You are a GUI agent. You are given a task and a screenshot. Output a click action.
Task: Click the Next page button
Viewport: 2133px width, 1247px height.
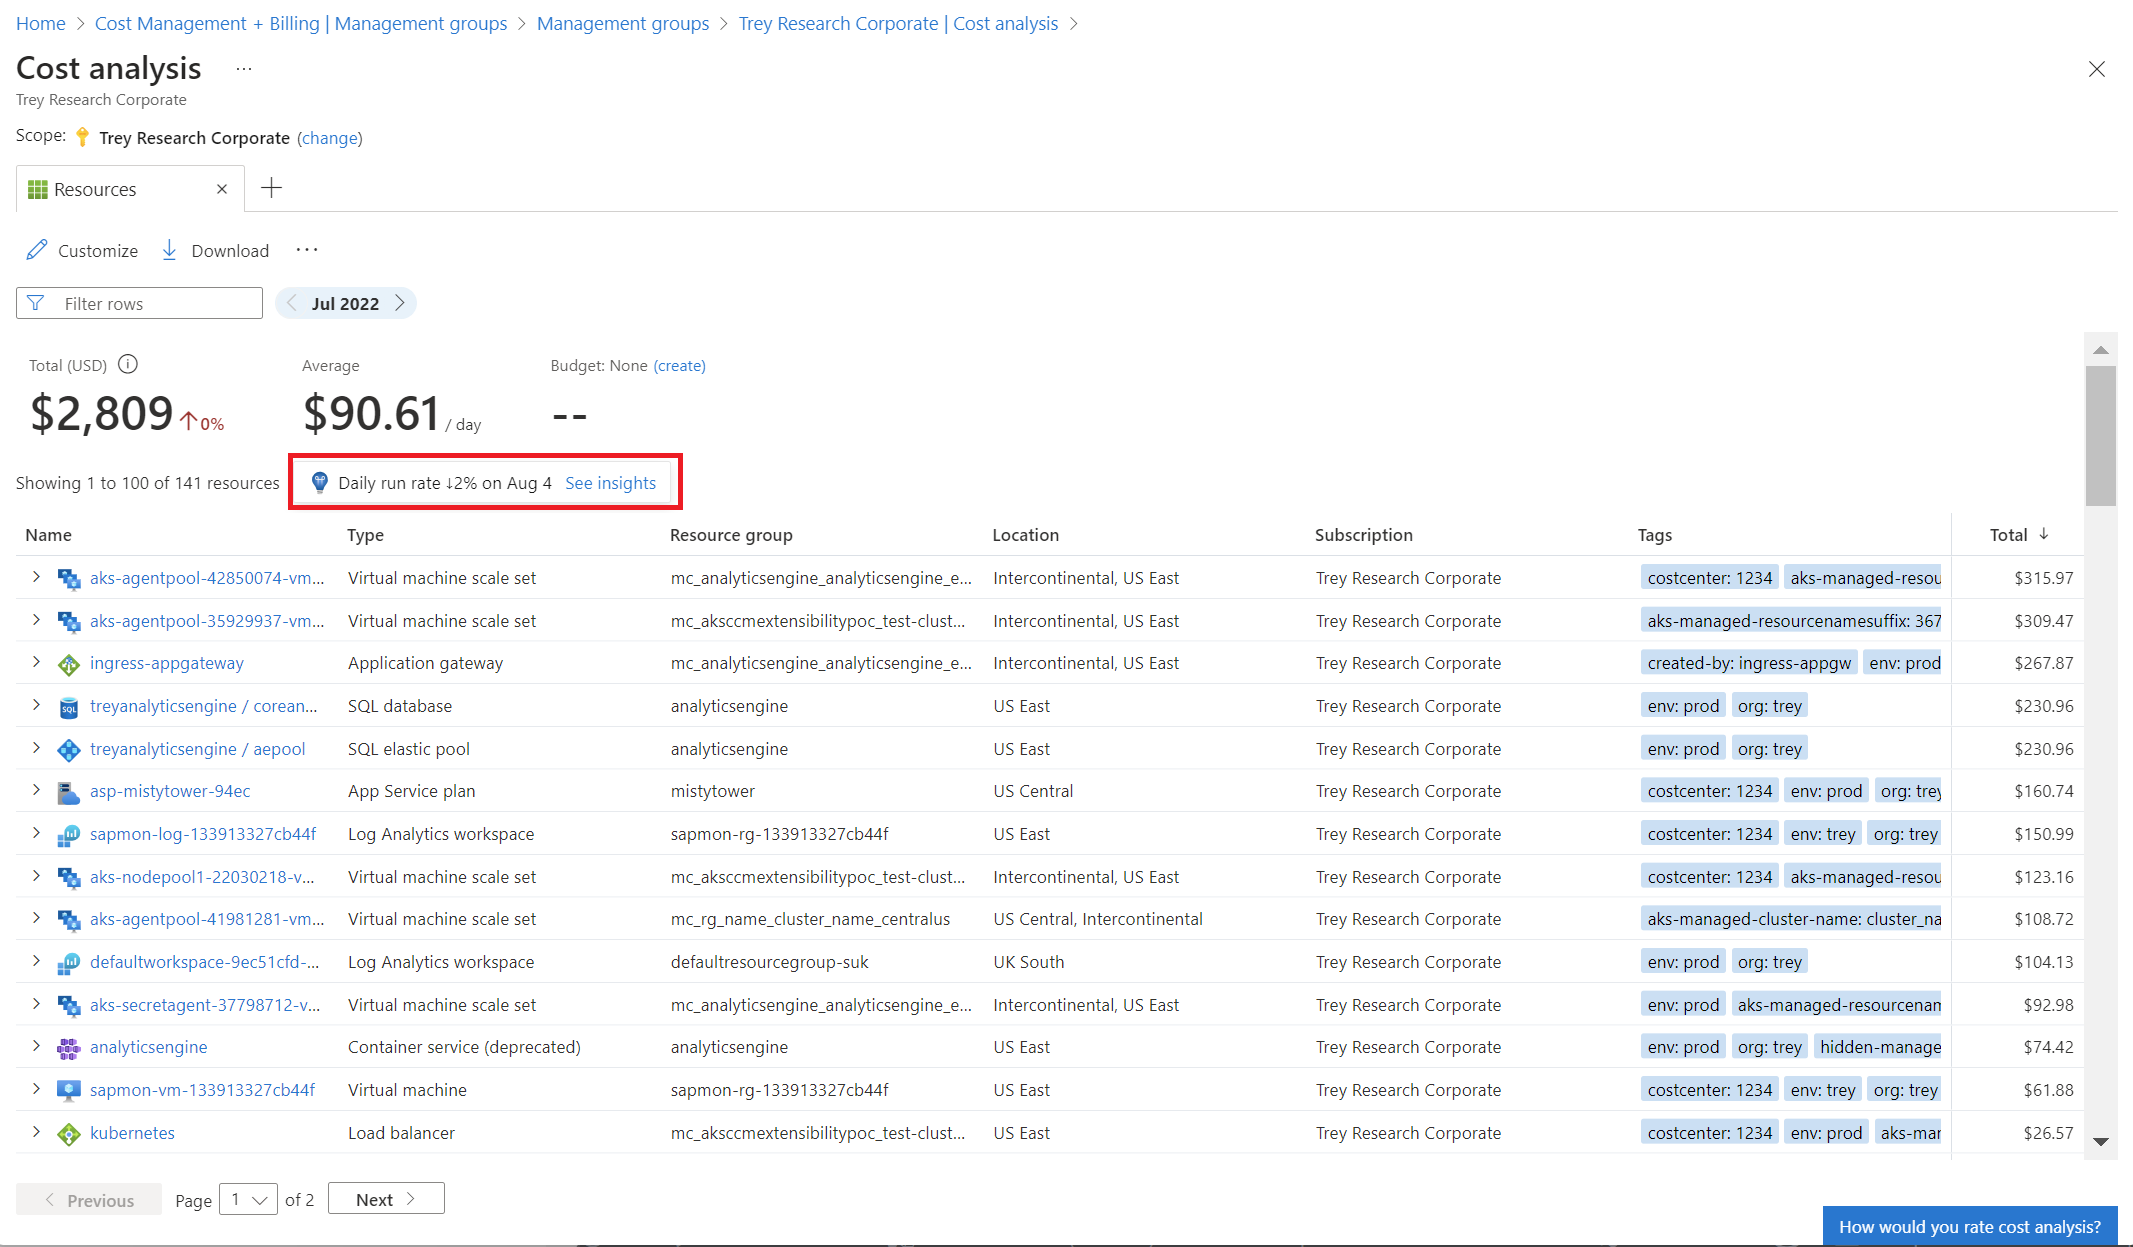(385, 1199)
